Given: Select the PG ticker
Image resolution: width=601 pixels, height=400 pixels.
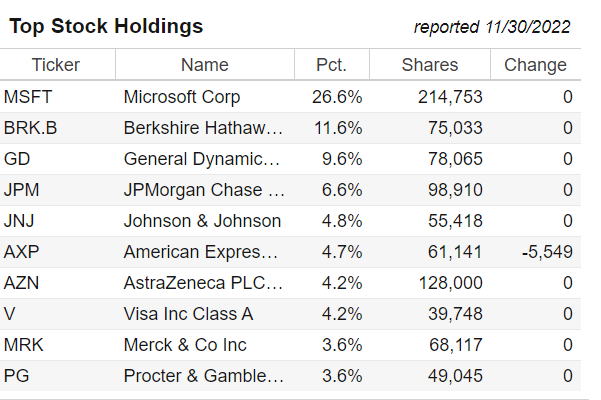Looking at the screenshot, I should click(16, 376).
